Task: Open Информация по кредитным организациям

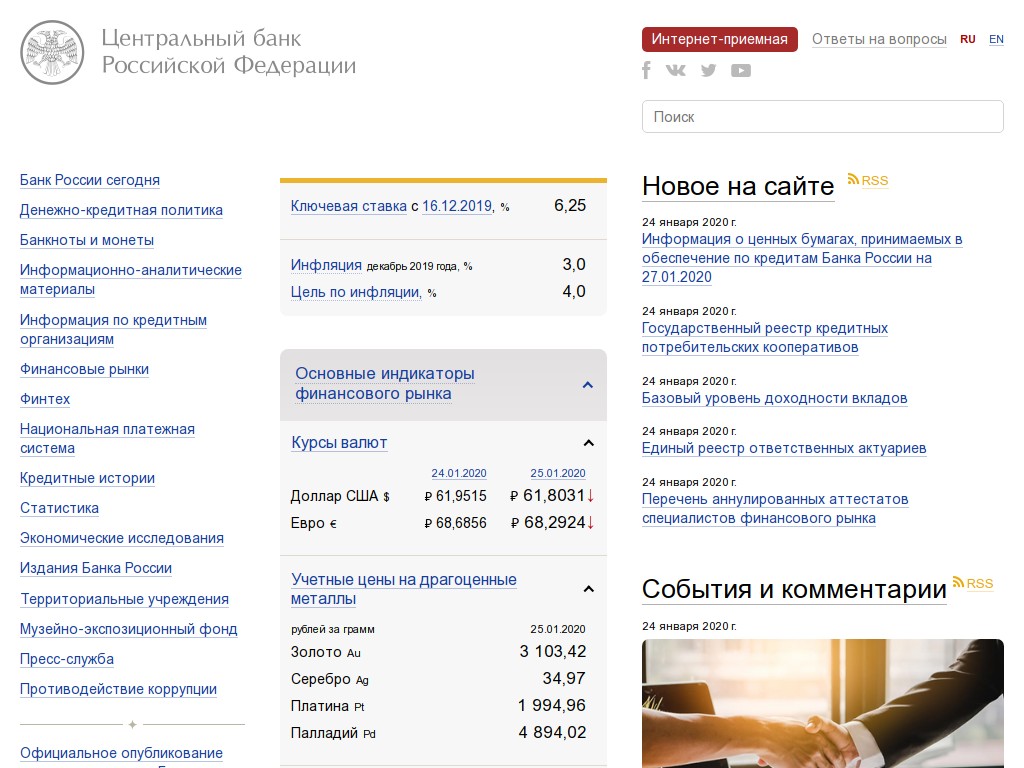Action: 113,330
